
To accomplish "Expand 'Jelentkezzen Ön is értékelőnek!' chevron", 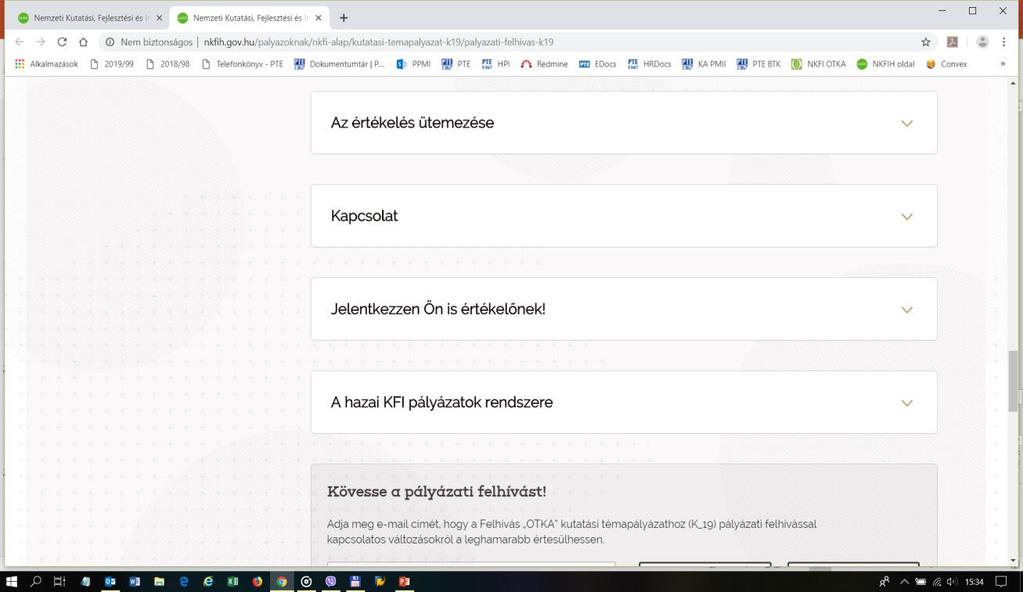I will pyautogui.click(x=906, y=310).
